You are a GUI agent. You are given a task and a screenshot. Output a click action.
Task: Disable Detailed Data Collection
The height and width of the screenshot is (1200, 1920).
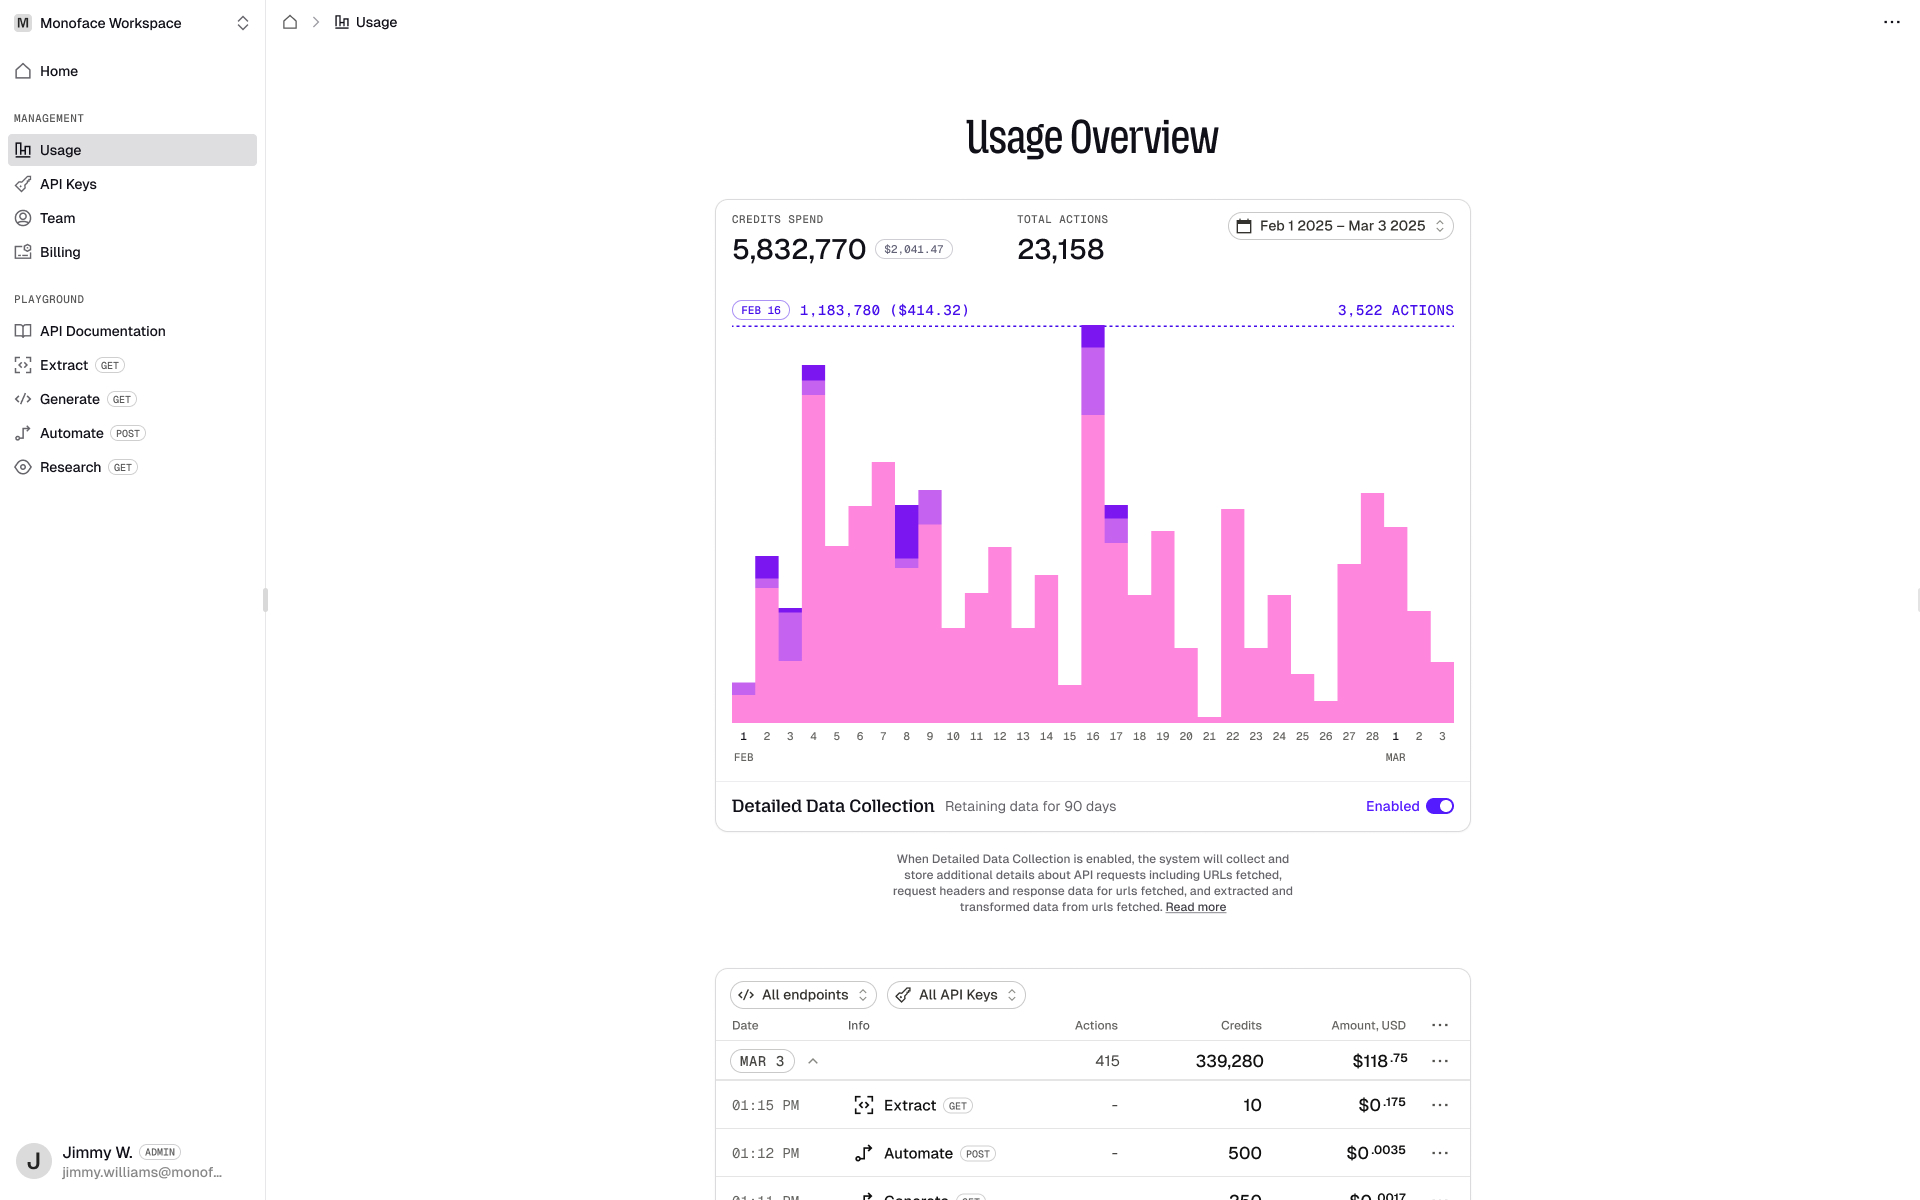point(1440,806)
